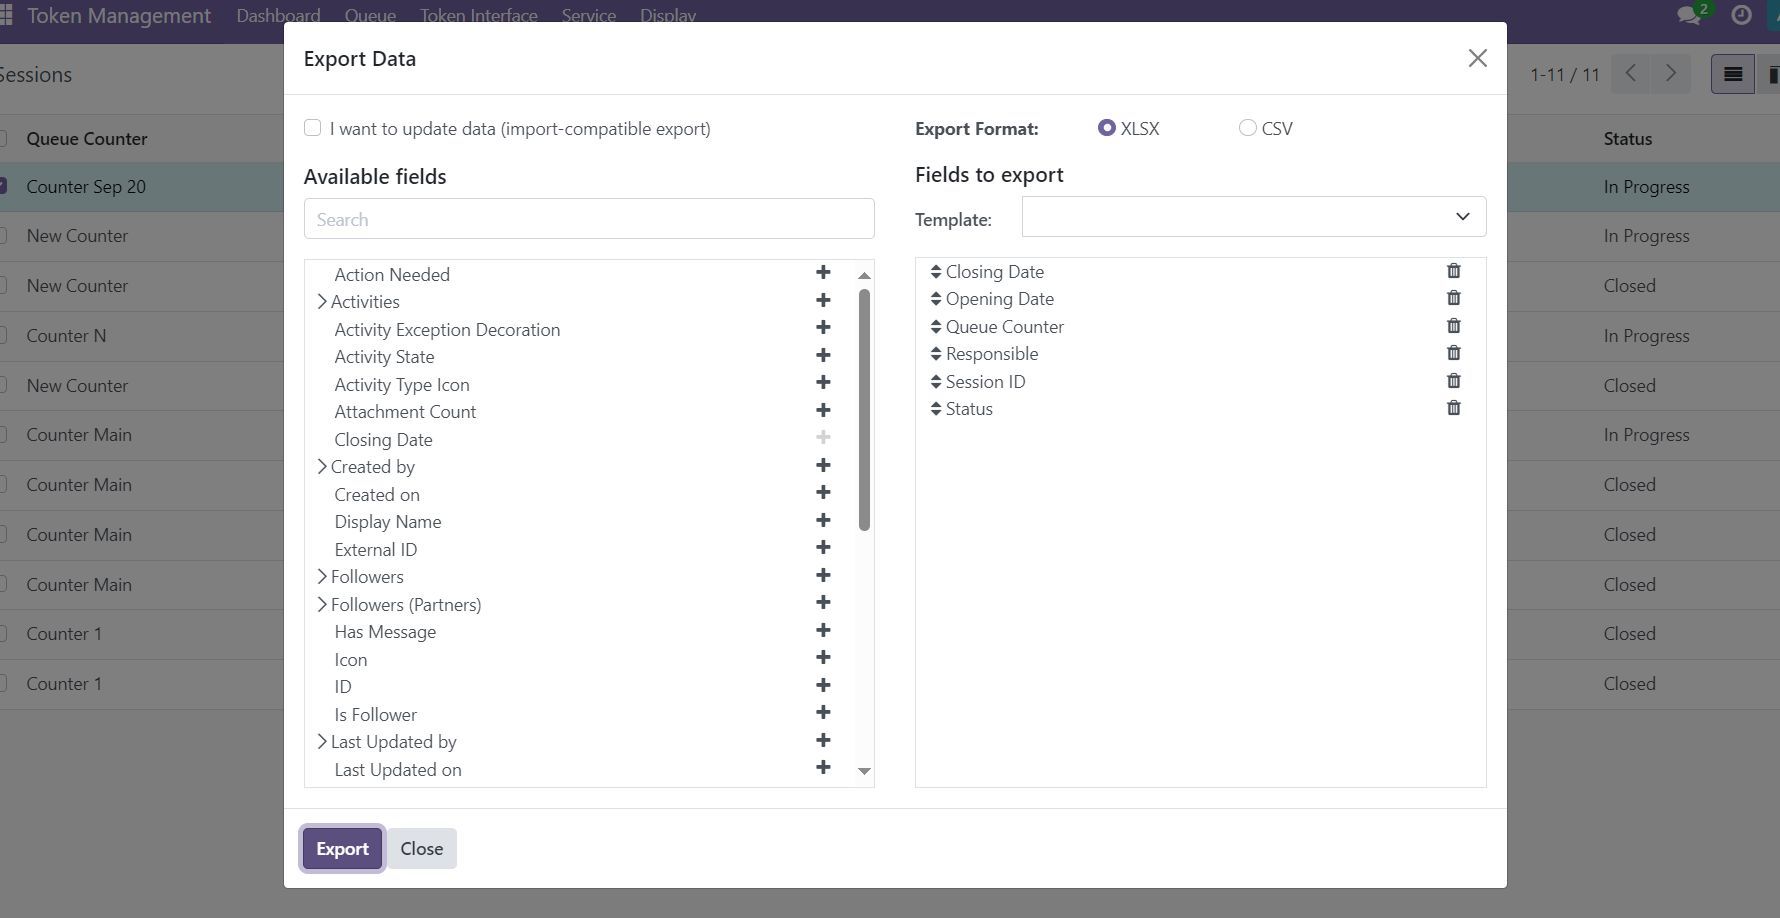Choose the XLSX export format option

[1106, 128]
